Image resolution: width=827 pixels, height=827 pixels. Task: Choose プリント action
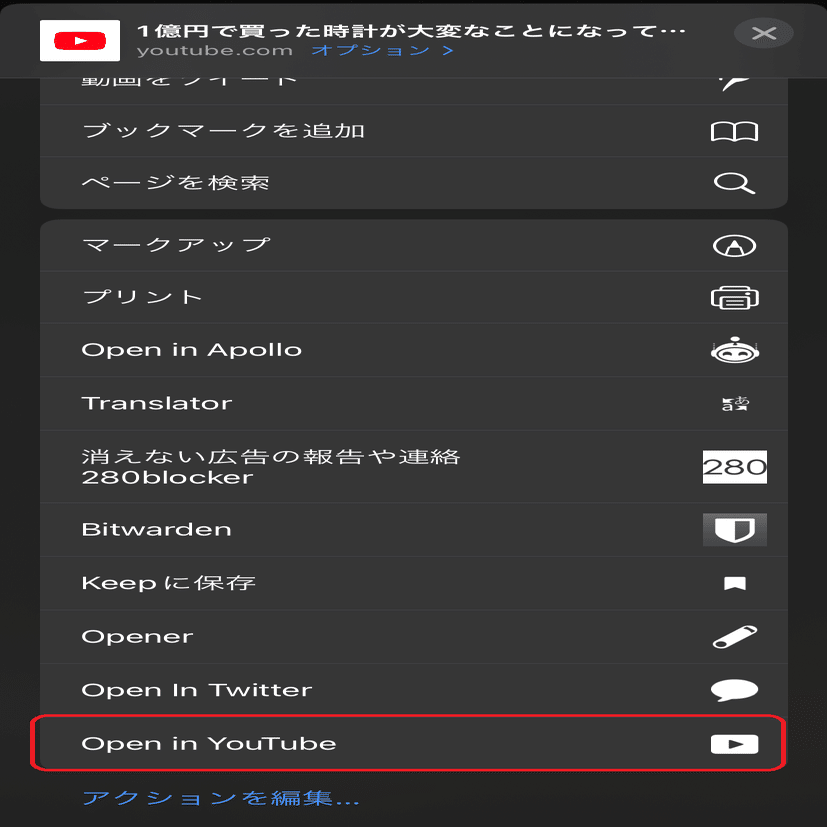click(414, 297)
